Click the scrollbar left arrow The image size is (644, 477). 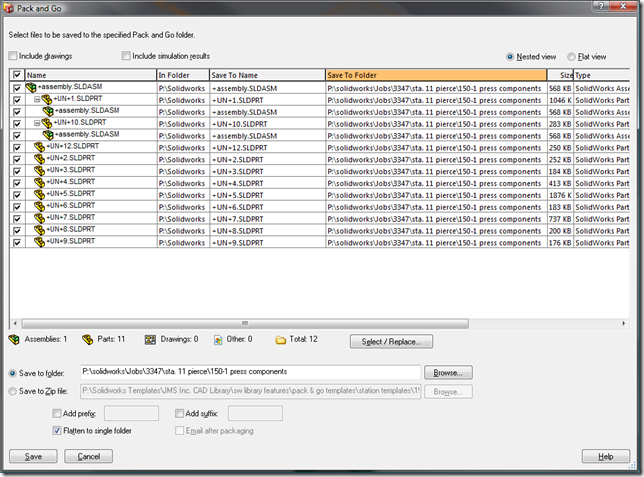(x=15, y=323)
